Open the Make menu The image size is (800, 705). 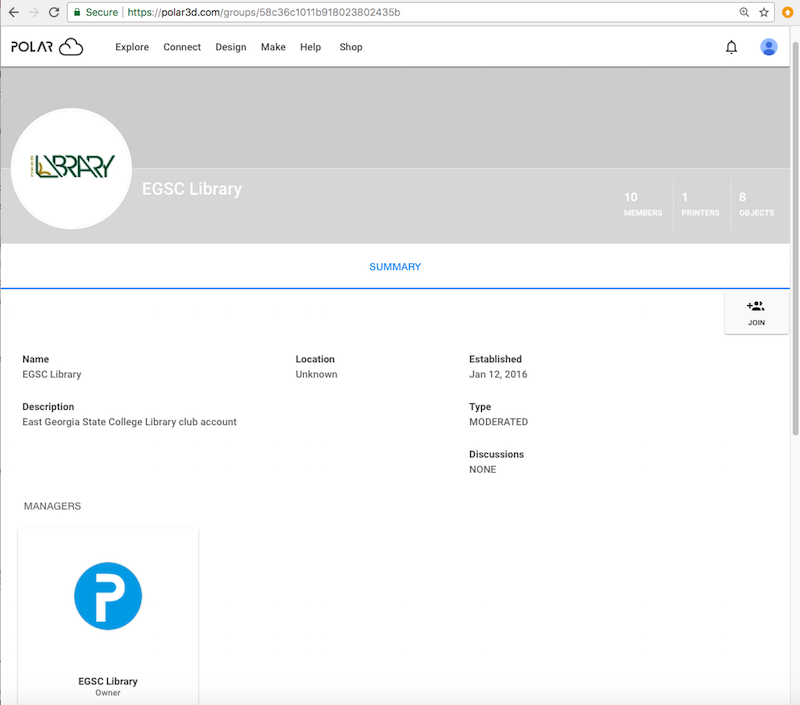coord(273,47)
